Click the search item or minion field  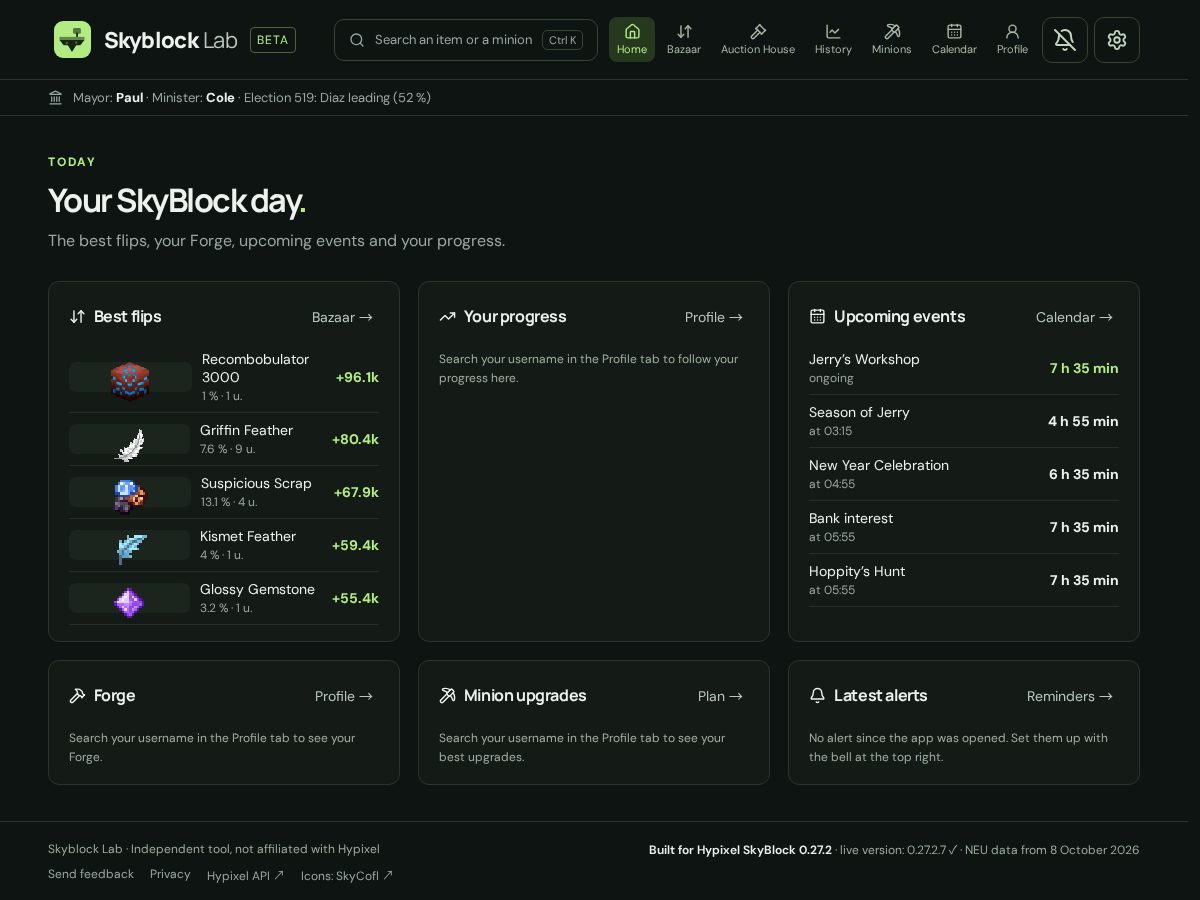click(466, 40)
